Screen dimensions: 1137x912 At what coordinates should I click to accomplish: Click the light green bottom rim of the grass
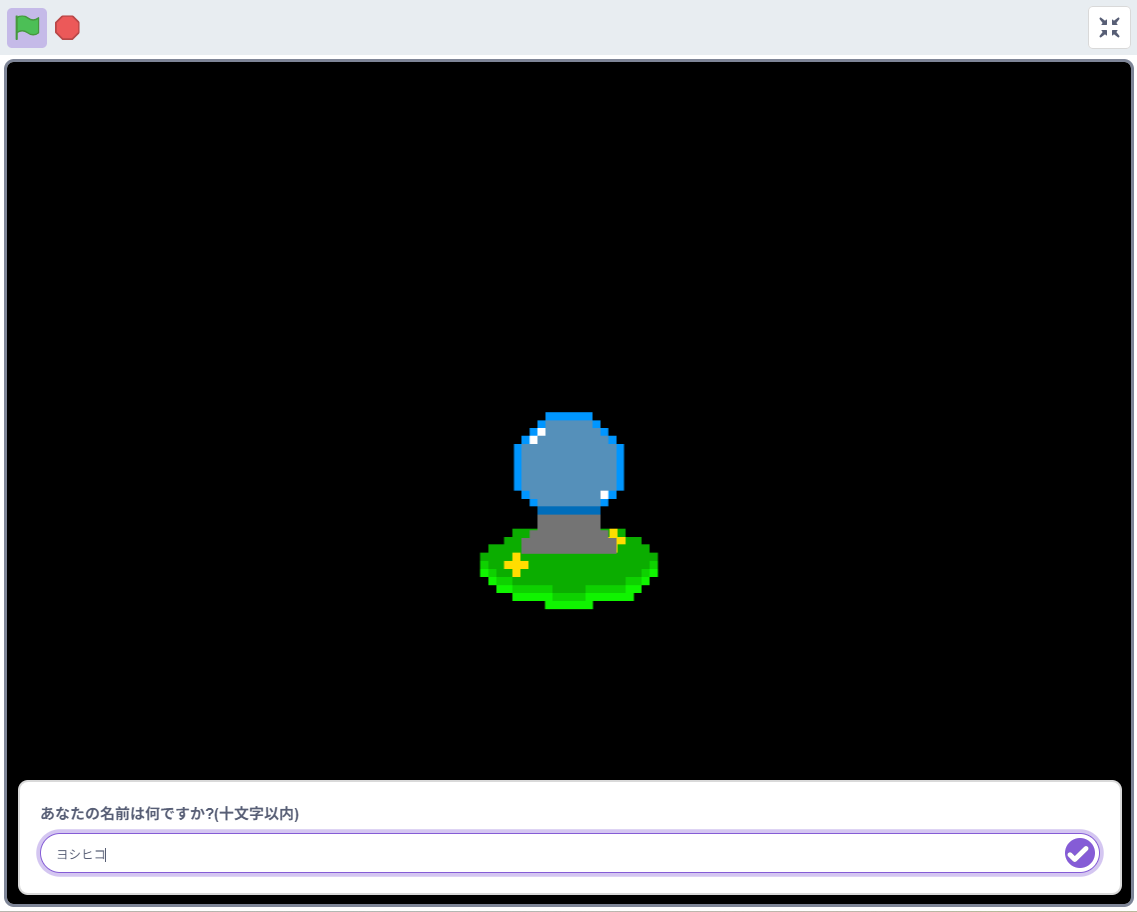click(x=568, y=603)
